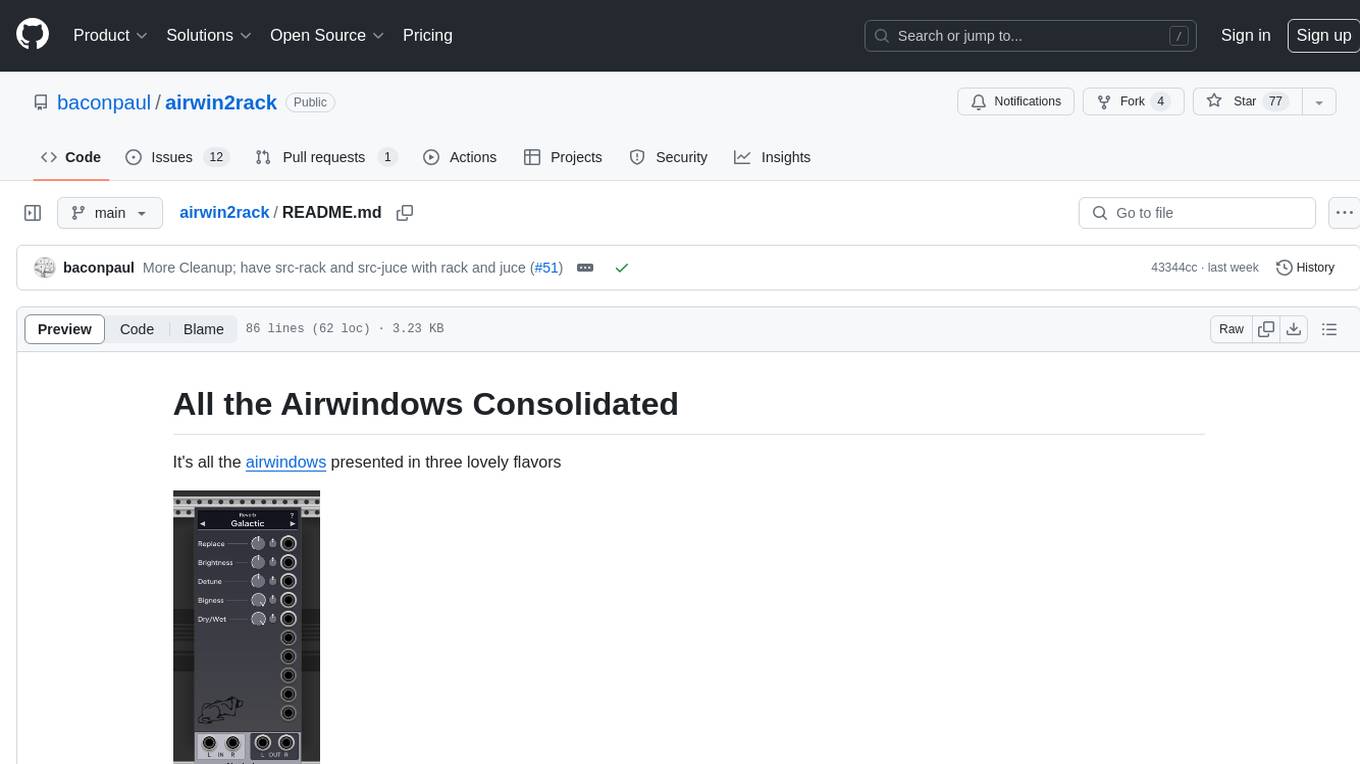
Task: Open the star lists dropdown arrow
Action: click(1319, 102)
